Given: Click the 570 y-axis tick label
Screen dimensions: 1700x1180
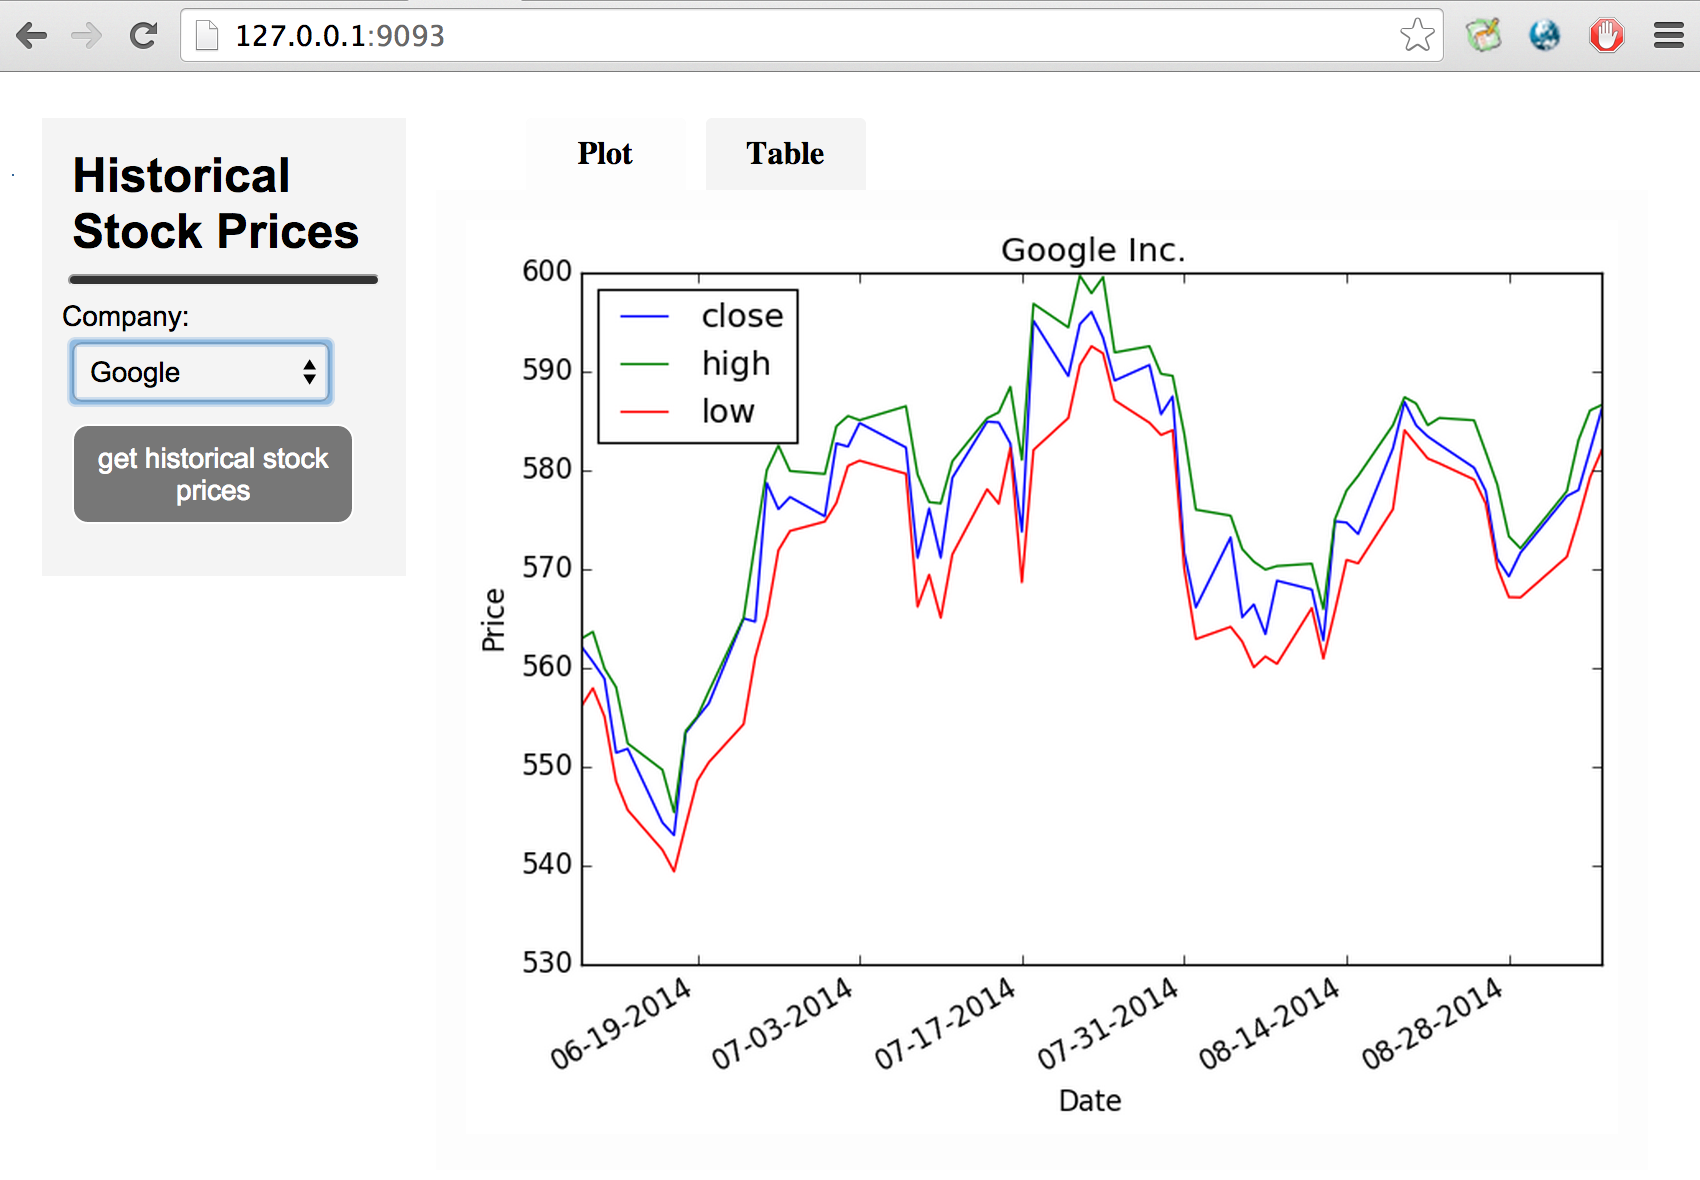Looking at the screenshot, I should coord(547,568).
